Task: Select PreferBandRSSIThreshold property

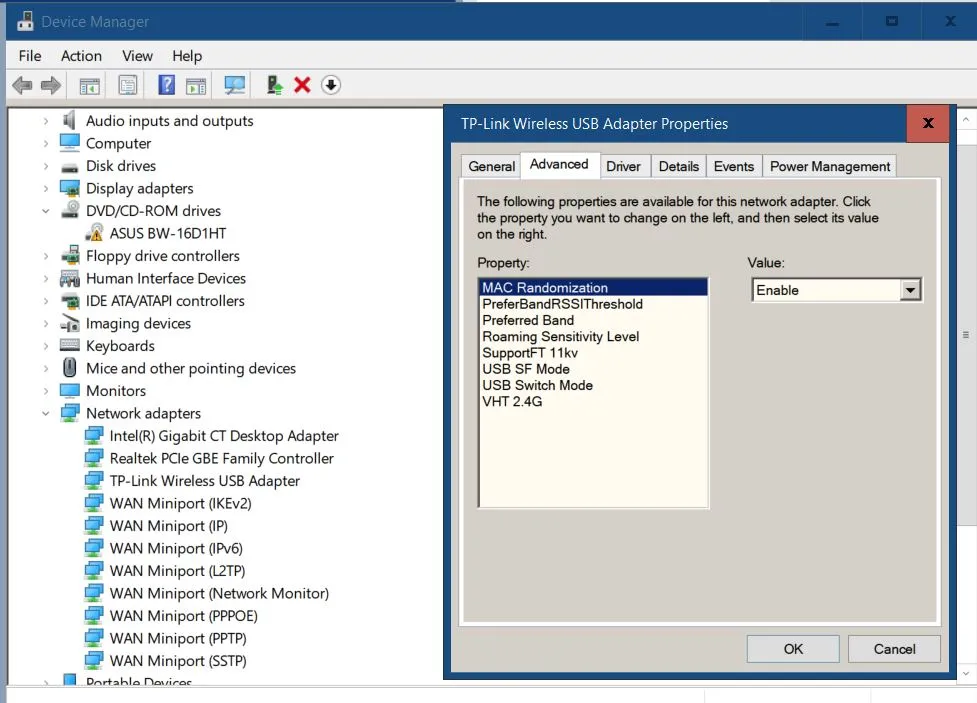Action: [593, 304]
